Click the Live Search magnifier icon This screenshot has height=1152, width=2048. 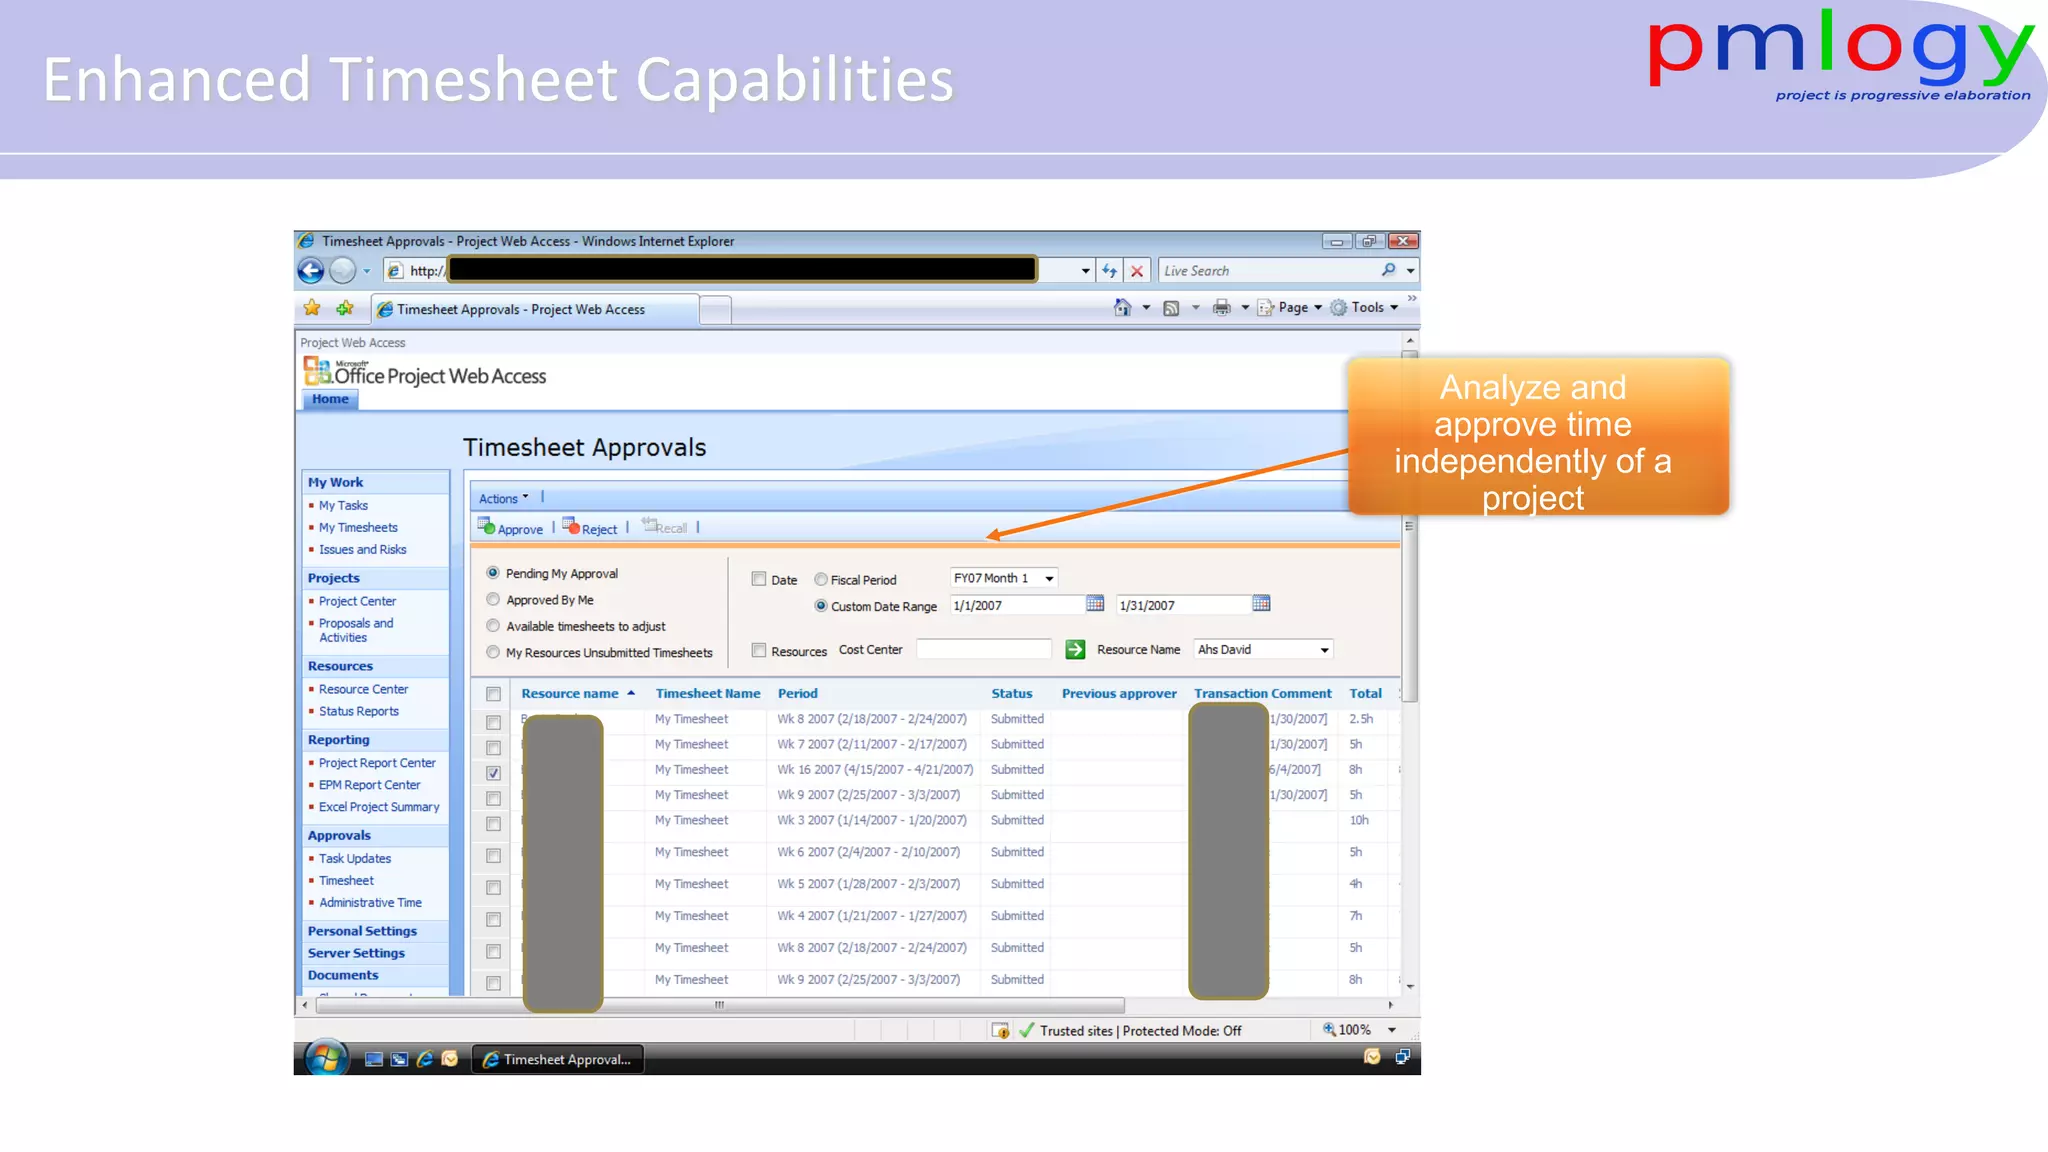[1388, 270]
